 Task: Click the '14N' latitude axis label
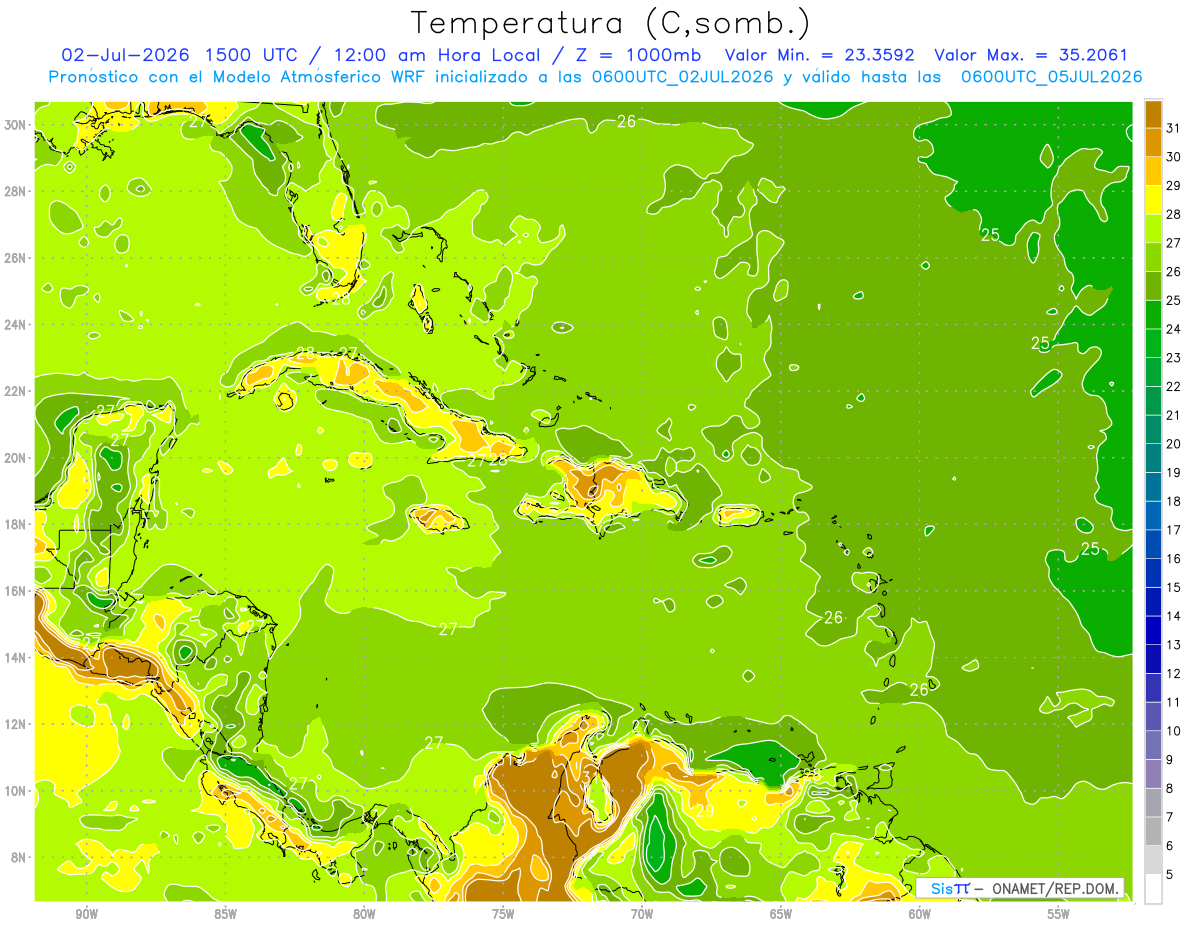pos(15,658)
